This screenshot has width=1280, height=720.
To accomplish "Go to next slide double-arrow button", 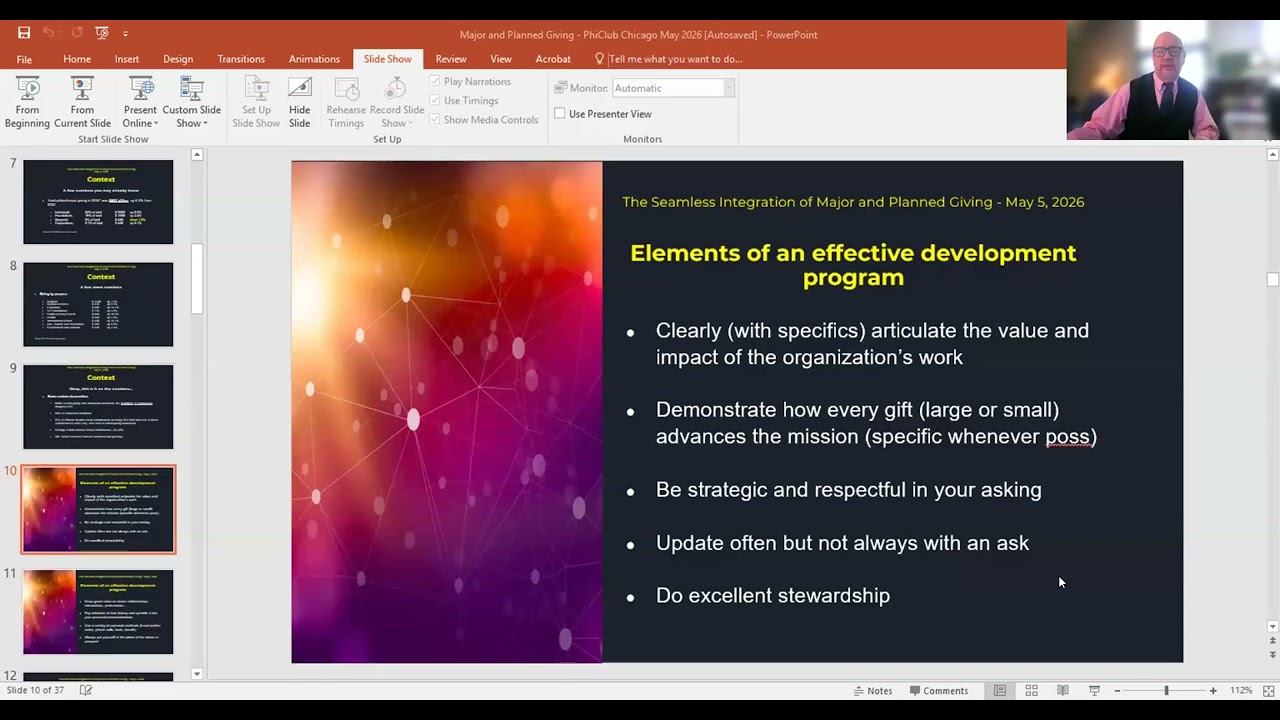I will point(1272,655).
